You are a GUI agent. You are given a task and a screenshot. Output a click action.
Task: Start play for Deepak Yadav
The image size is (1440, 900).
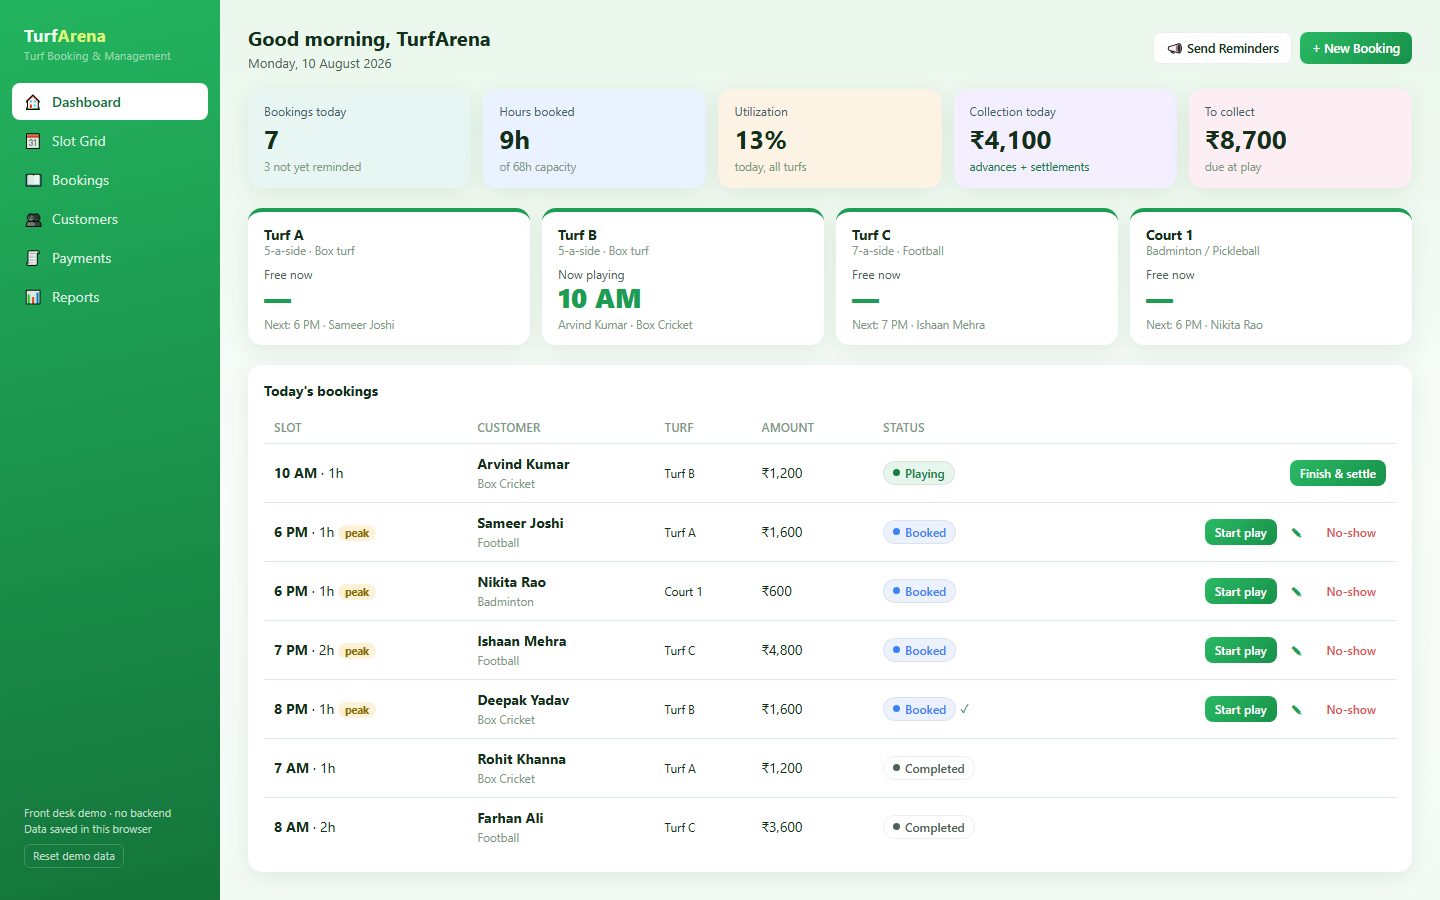(1241, 709)
